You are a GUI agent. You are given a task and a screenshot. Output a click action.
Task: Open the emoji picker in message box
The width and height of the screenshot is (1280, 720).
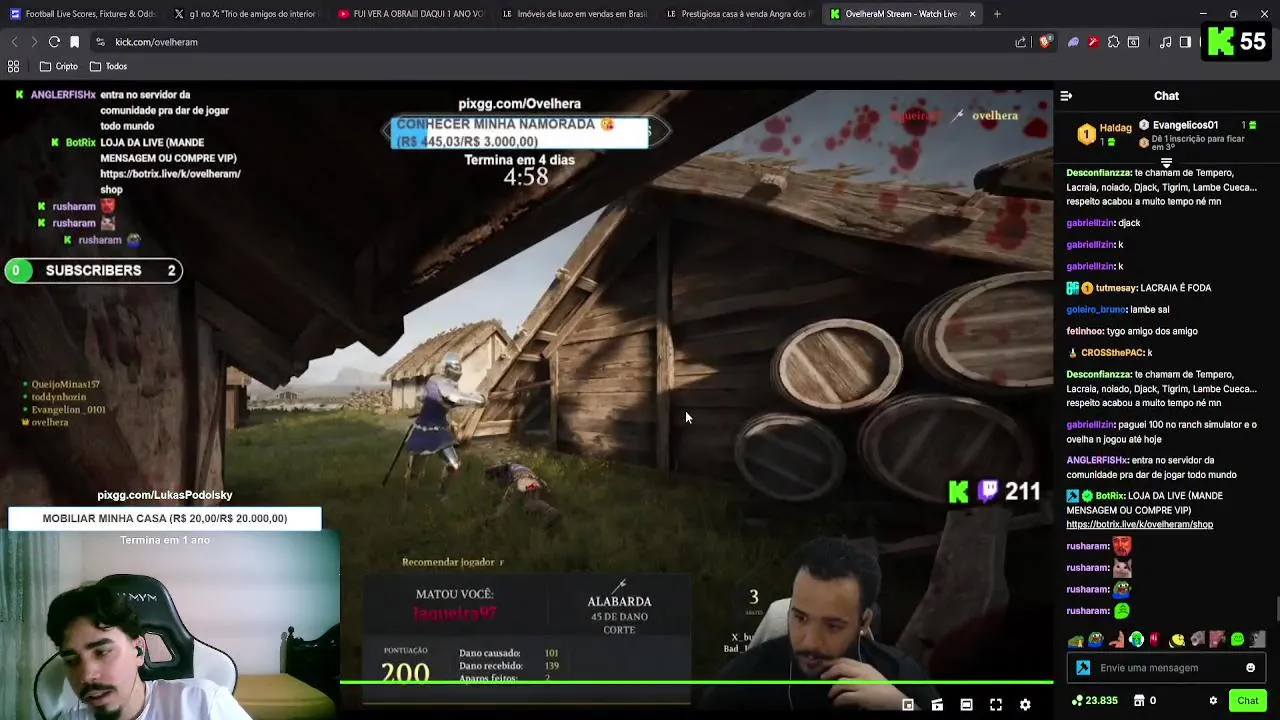point(1250,668)
